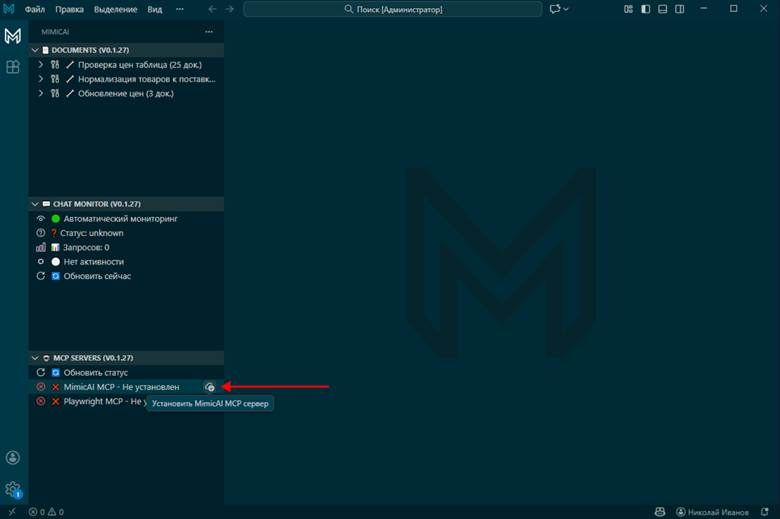780x519 pixels.
Task: Expand the Проверка цен таблица item
Action: click(41, 64)
